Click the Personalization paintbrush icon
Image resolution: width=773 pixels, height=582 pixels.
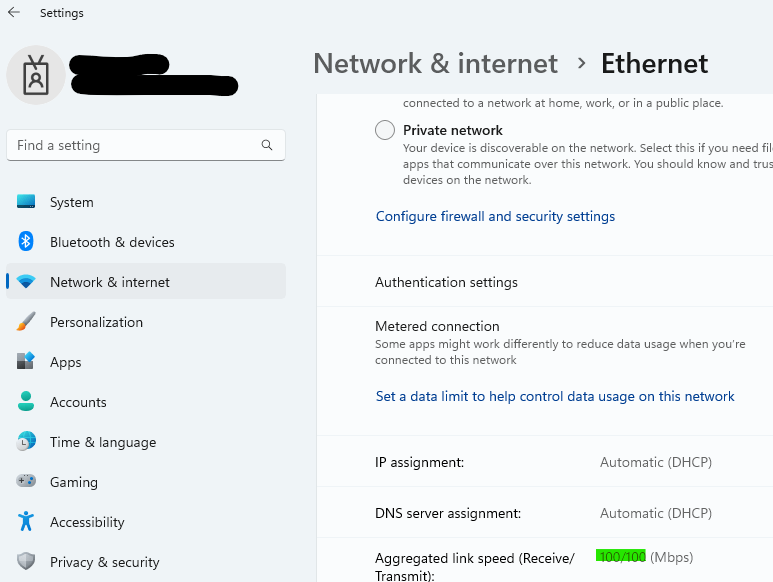click(x=26, y=322)
